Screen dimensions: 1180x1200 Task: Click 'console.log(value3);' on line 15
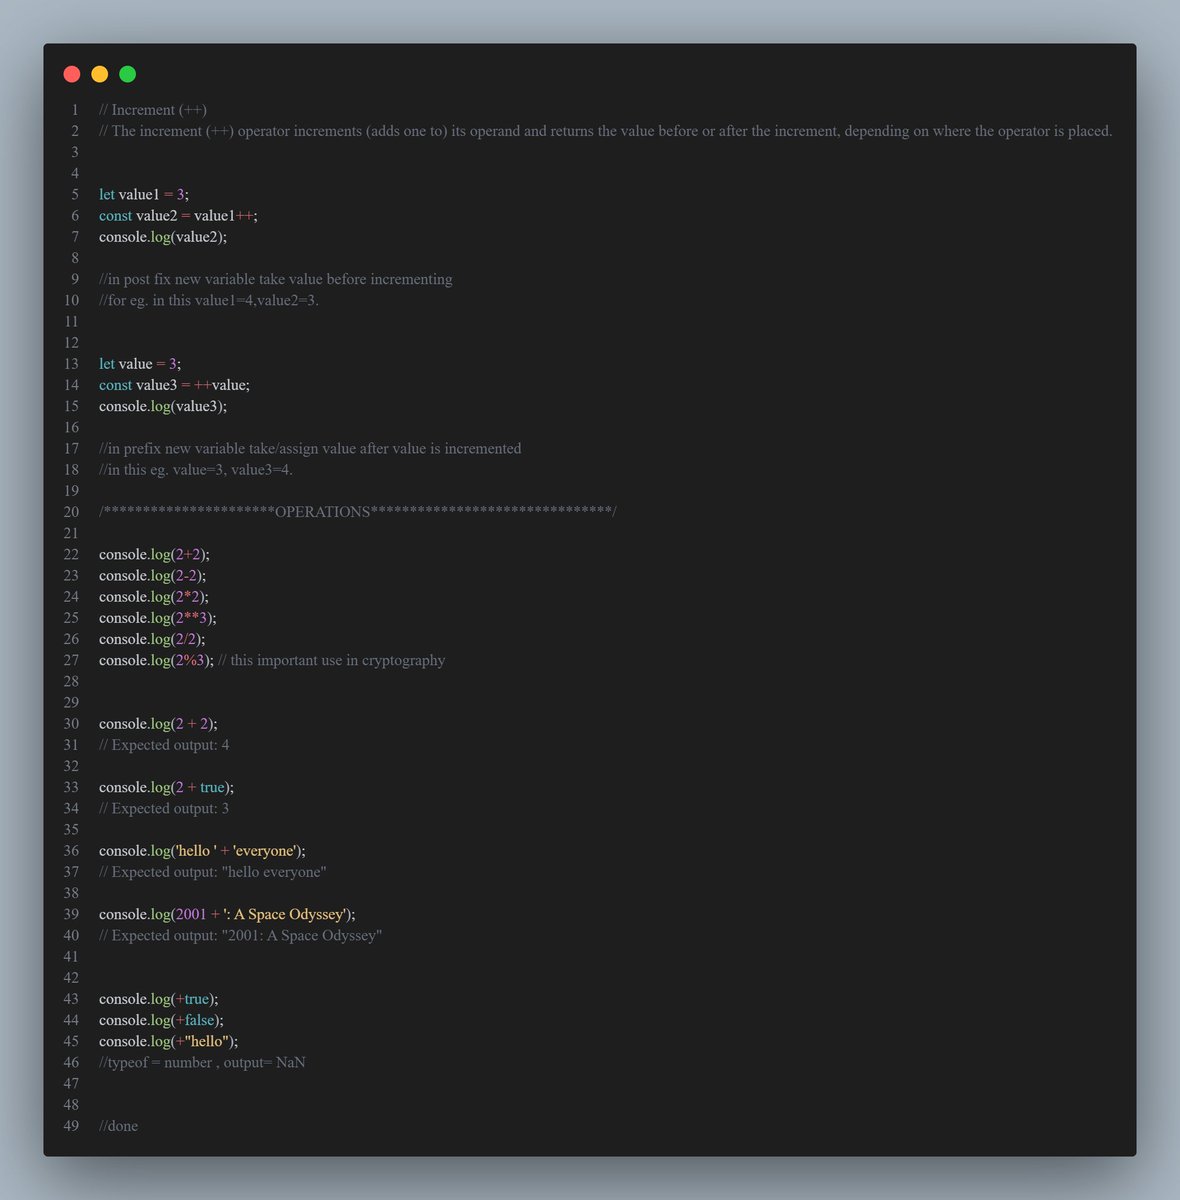click(x=163, y=406)
